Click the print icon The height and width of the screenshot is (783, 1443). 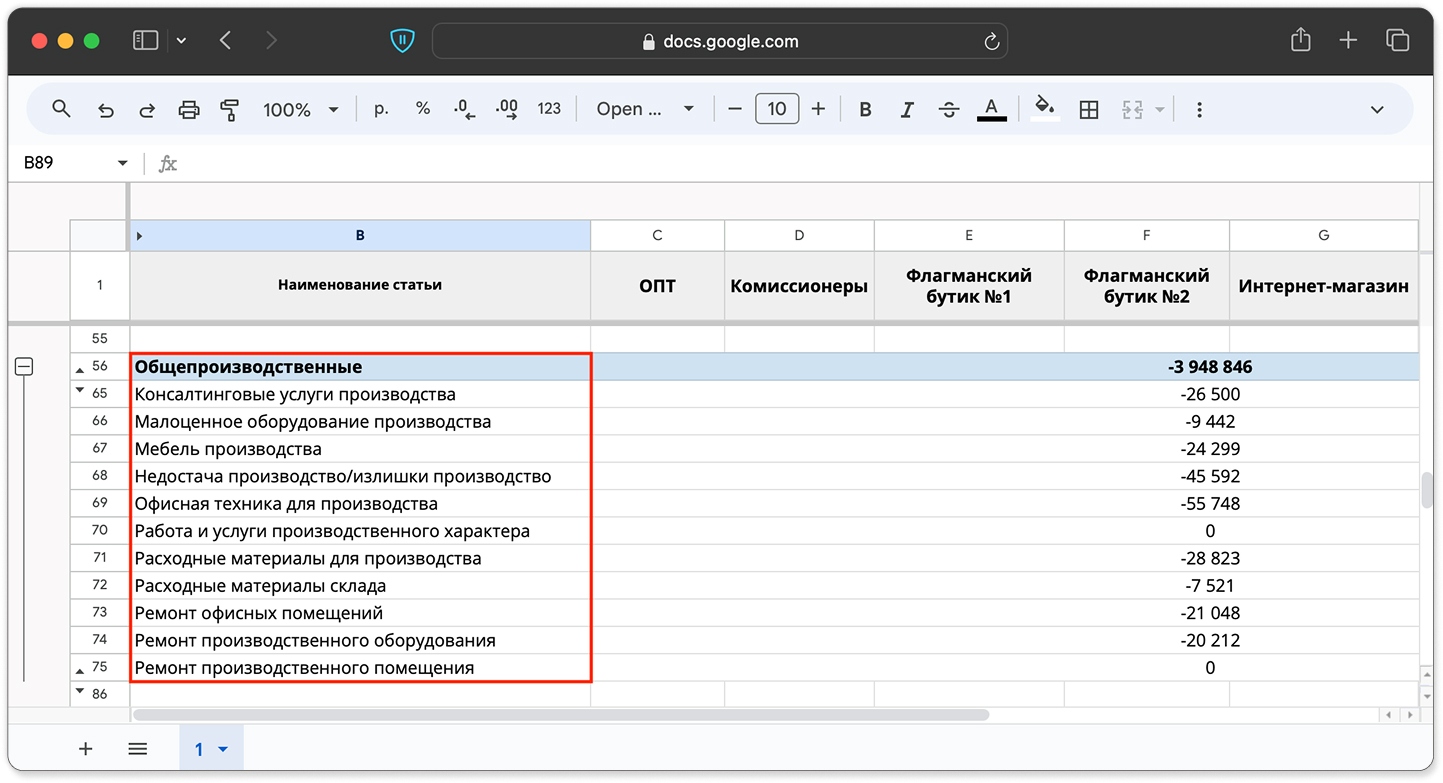click(188, 110)
